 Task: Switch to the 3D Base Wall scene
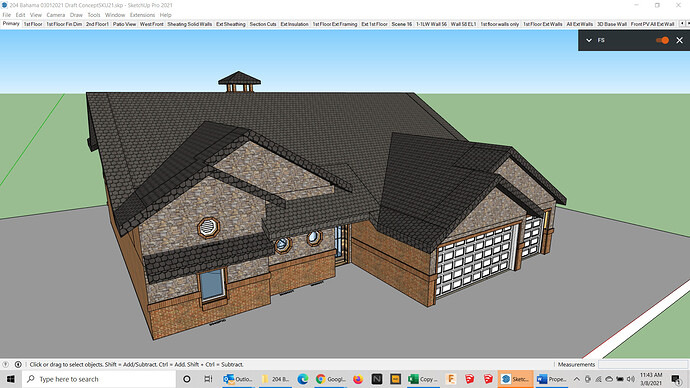click(612, 24)
